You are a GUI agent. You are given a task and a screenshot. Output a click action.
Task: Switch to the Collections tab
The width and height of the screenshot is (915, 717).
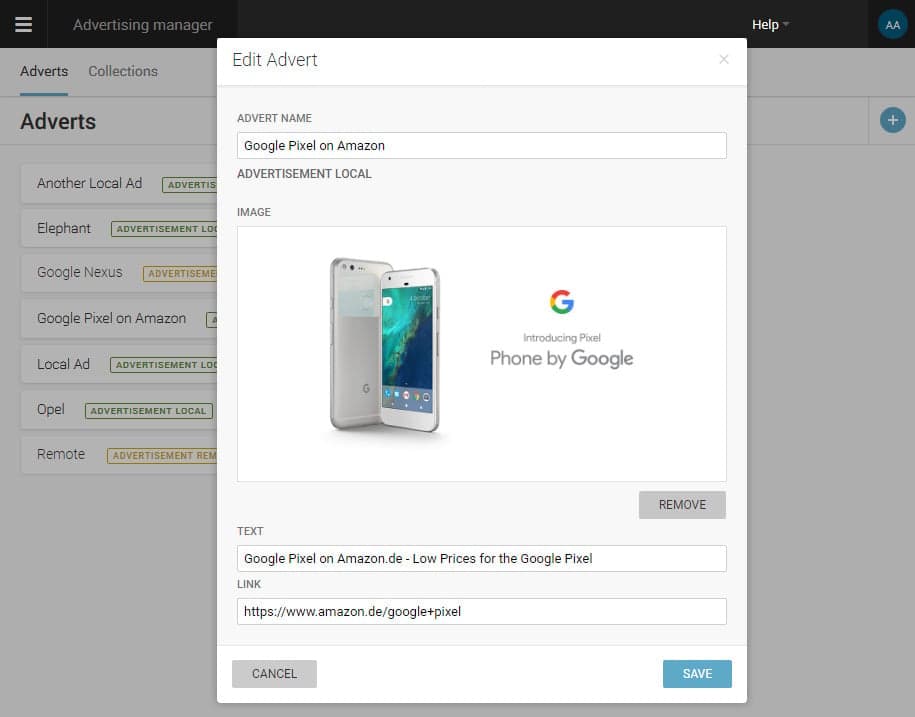pos(123,71)
